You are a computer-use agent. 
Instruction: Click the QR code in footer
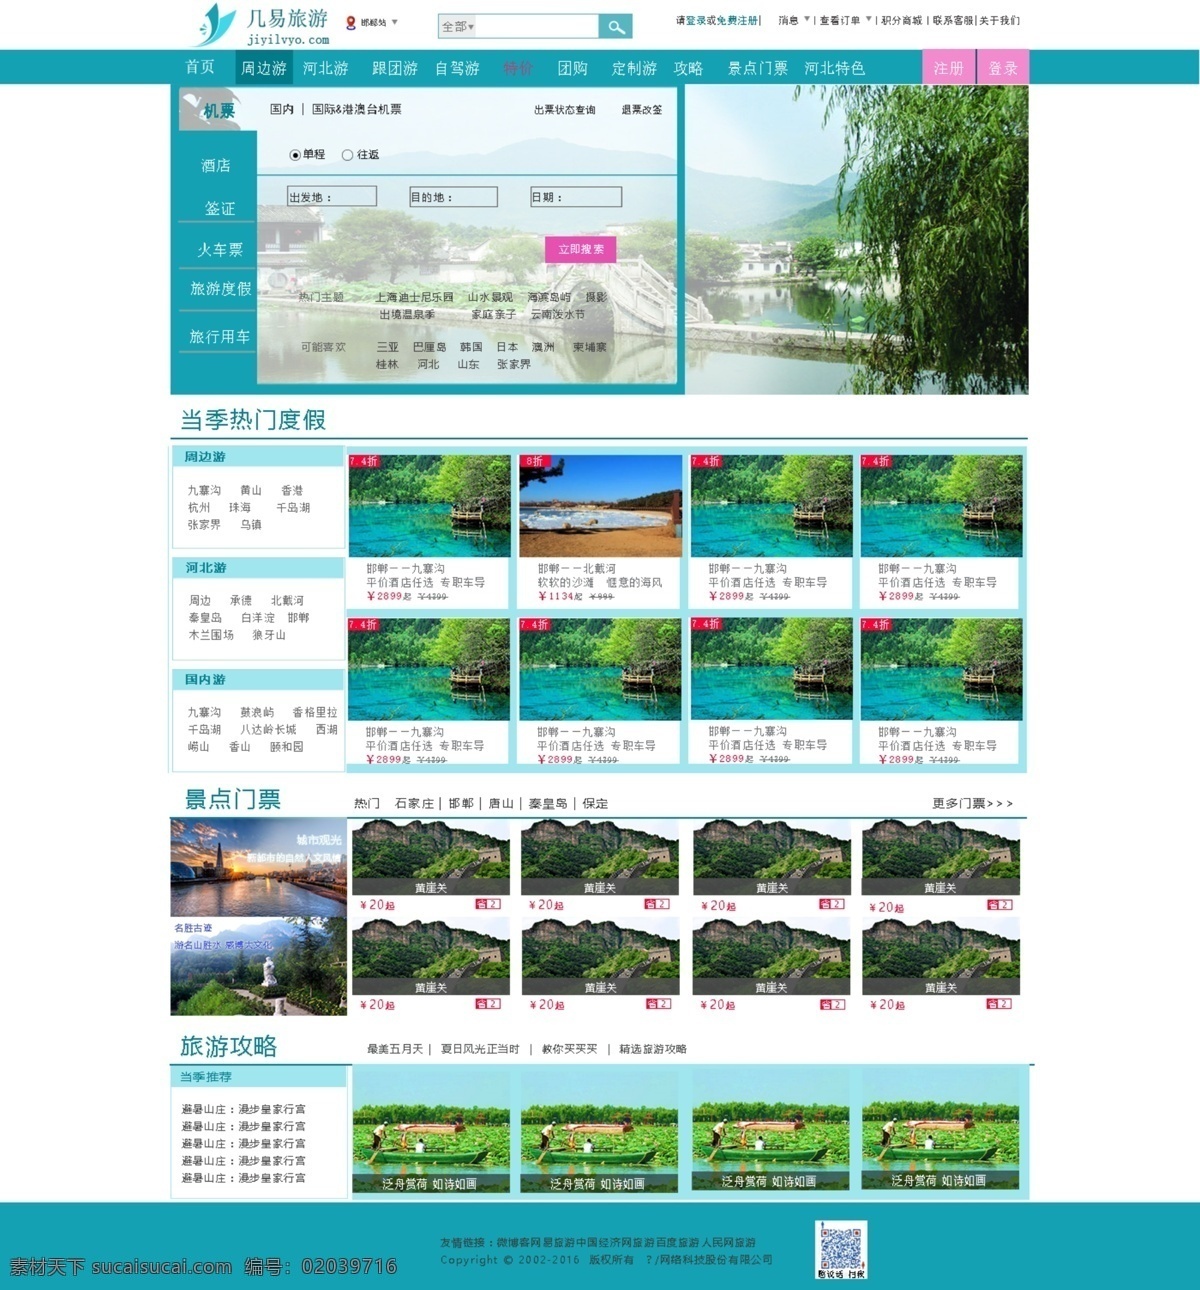click(x=841, y=1249)
